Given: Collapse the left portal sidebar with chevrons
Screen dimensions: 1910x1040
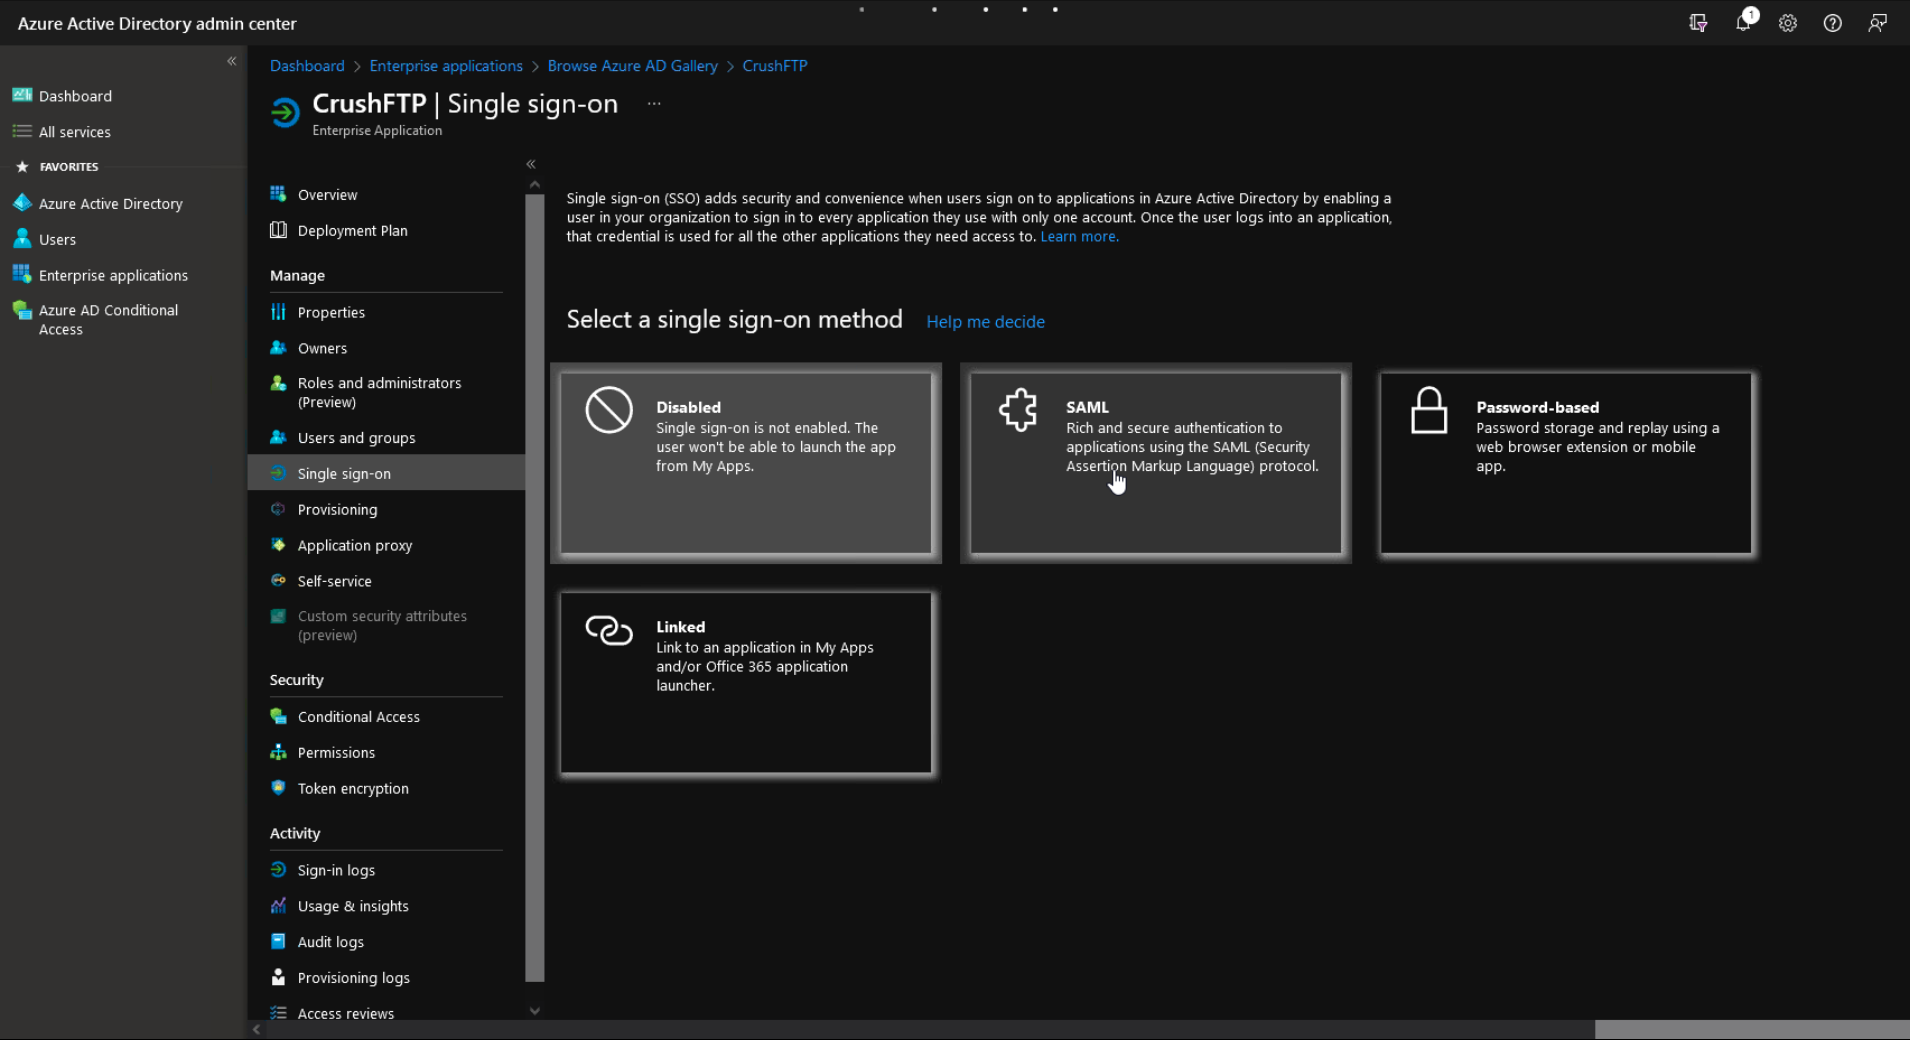Looking at the screenshot, I should [231, 61].
